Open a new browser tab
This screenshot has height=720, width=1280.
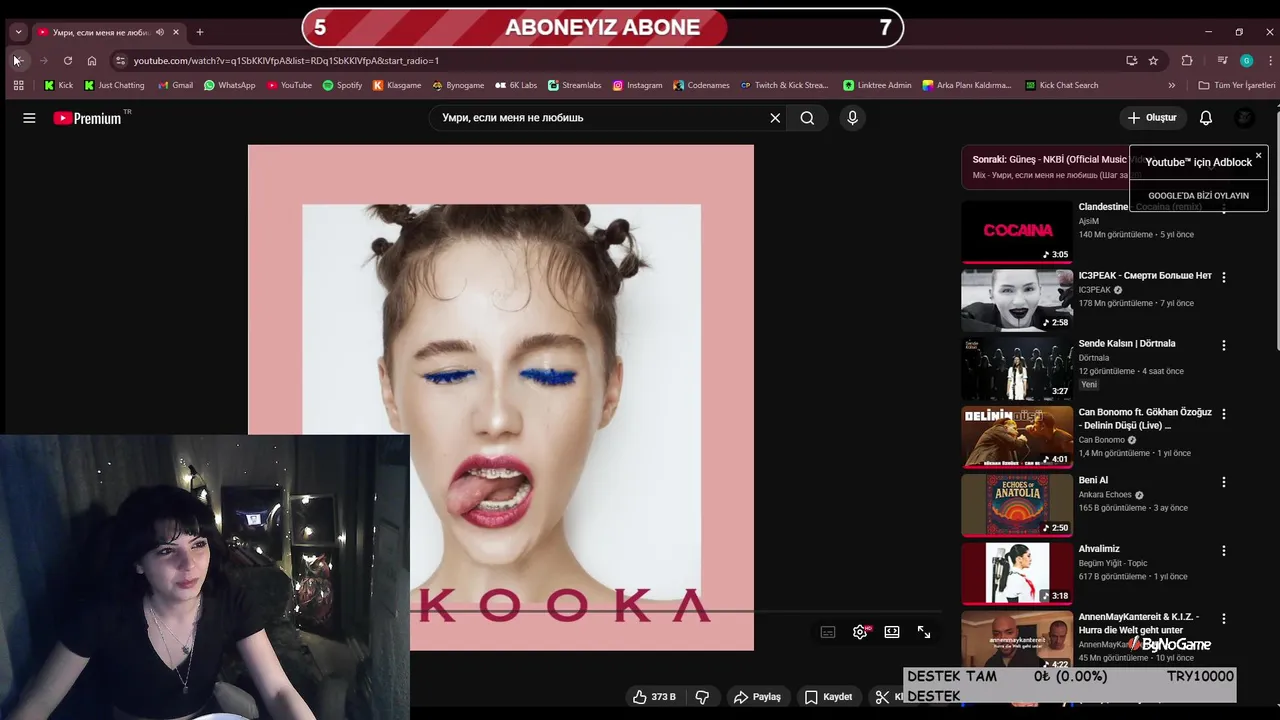pyautogui.click(x=200, y=33)
